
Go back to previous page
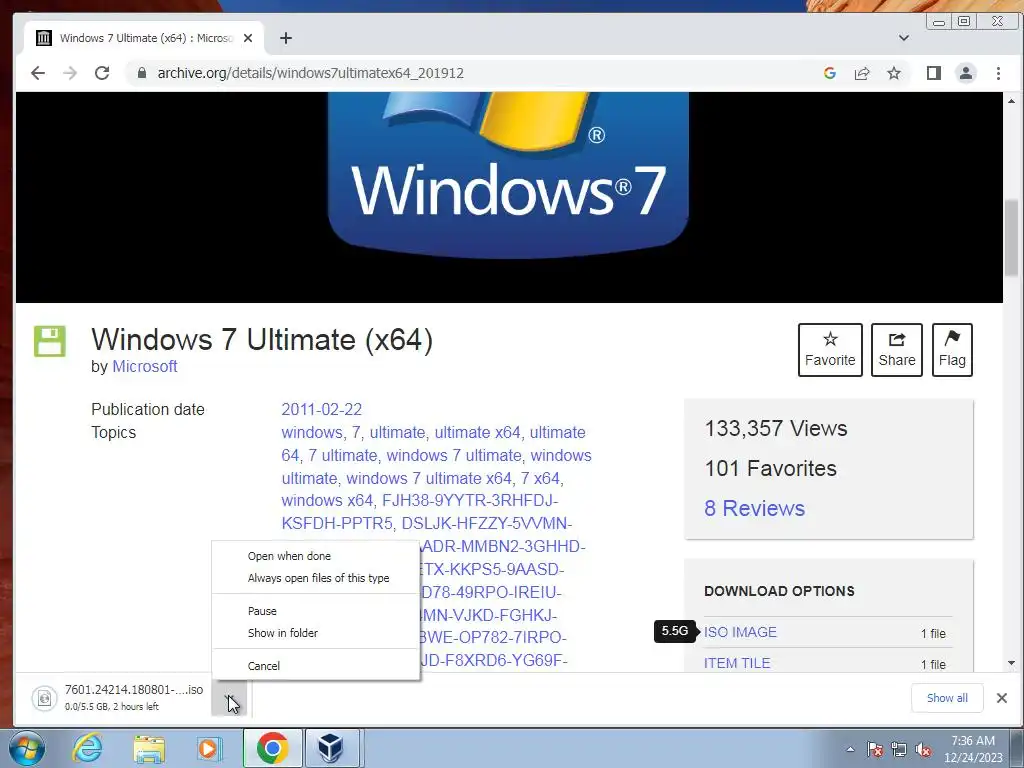point(38,73)
